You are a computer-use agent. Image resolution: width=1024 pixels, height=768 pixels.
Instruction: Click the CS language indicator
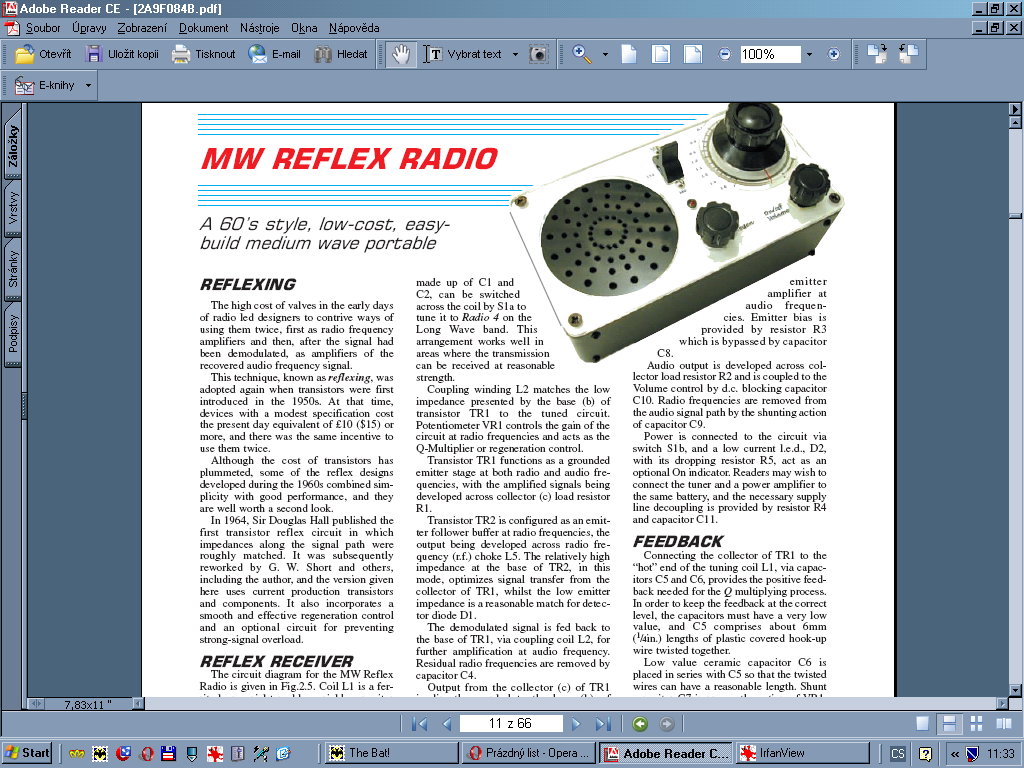898,754
